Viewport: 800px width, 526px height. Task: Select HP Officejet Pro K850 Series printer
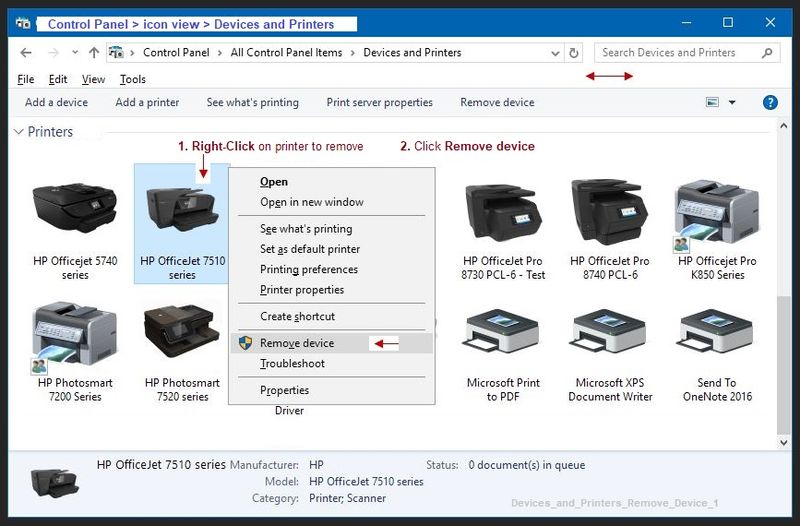pos(717,214)
